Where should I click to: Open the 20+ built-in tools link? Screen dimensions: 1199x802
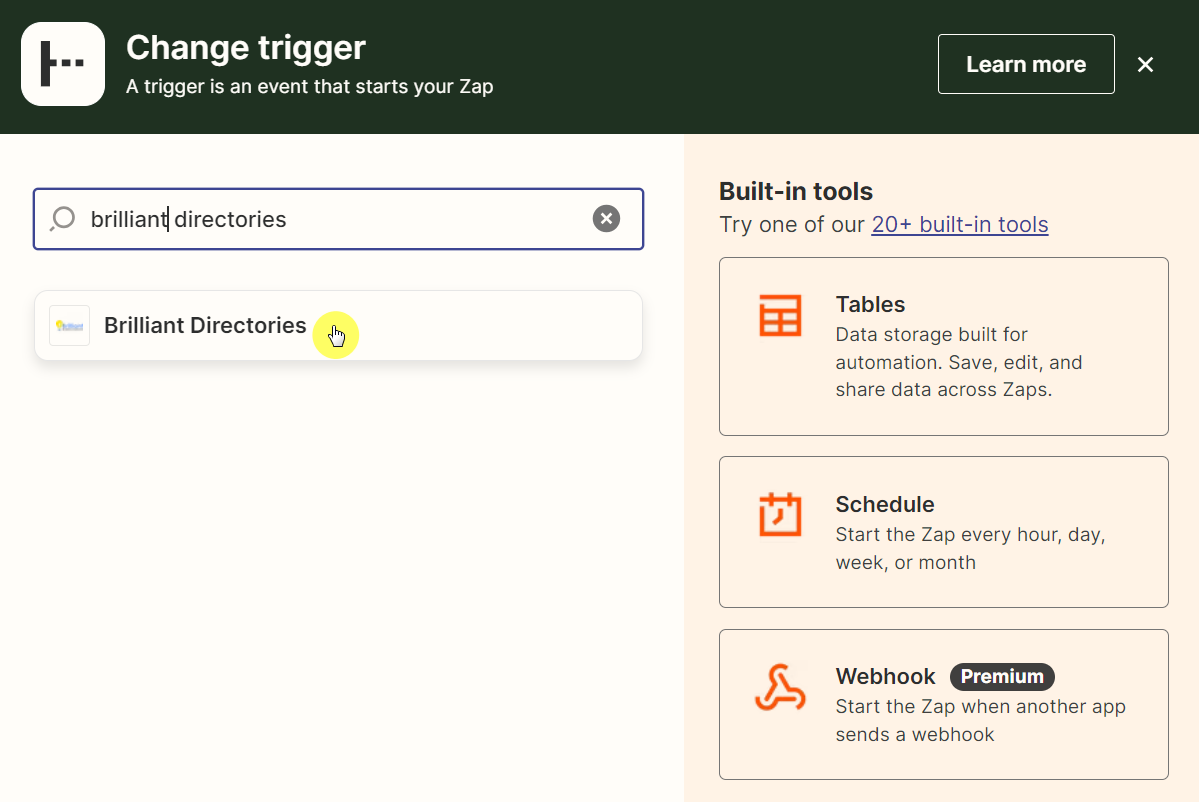tap(960, 225)
